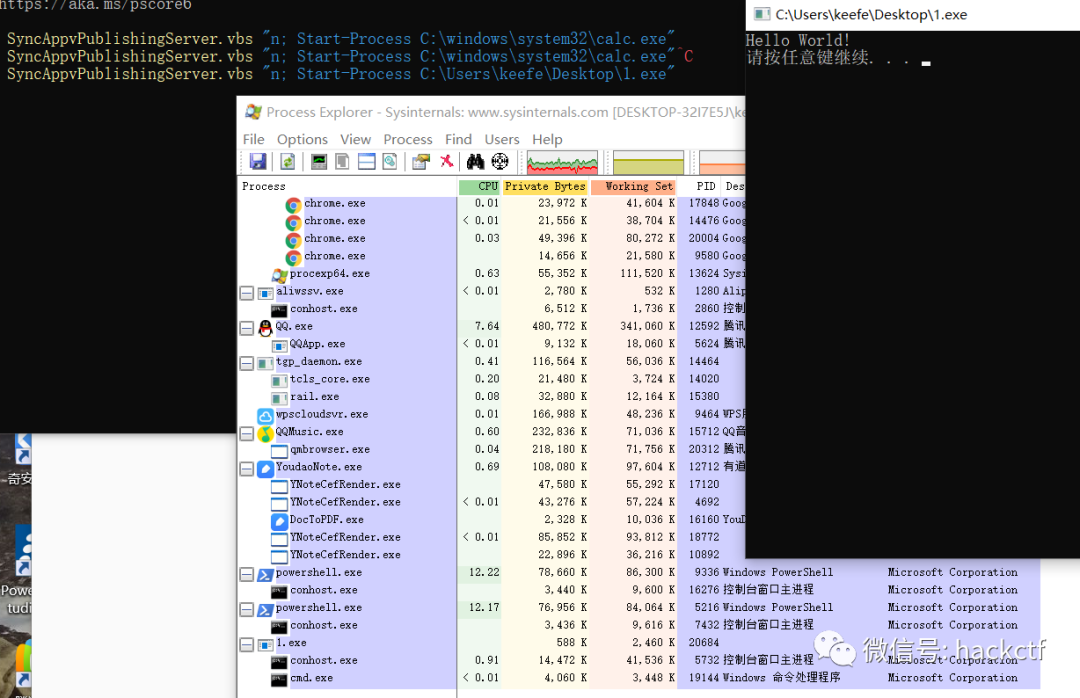Collapse the 1.exe tree node
The width and height of the screenshot is (1080, 698).
tap(247, 644)
